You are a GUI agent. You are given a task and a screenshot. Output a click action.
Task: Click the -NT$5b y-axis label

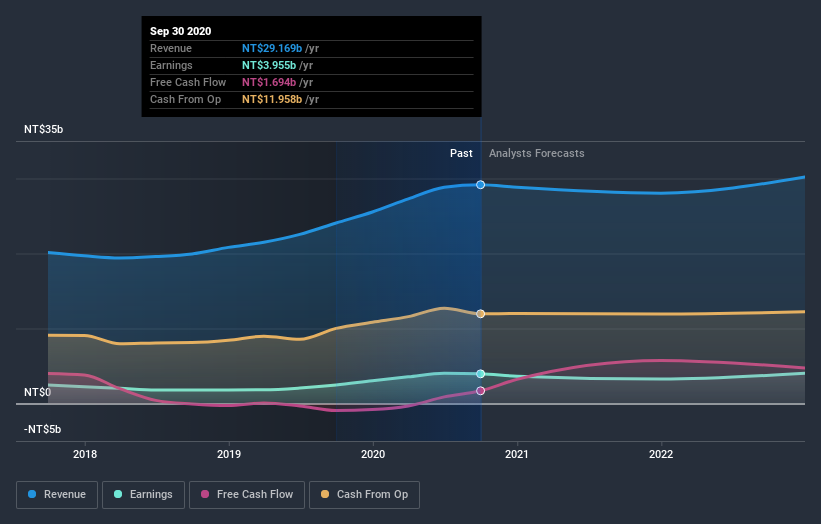point(42,429)
